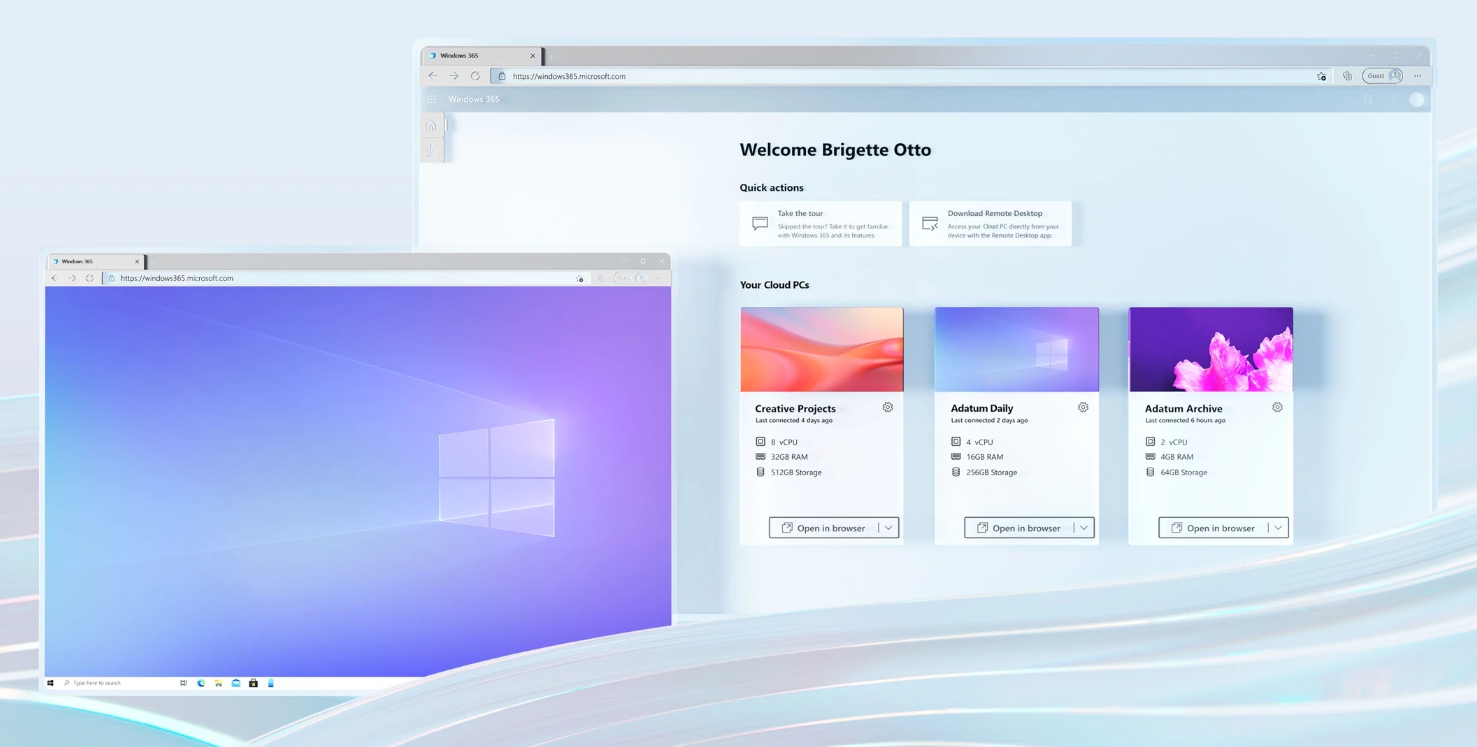Select the Windows 365 tab in rear browser
Screen dimensions: 1477x747
(x=484, y=56)
